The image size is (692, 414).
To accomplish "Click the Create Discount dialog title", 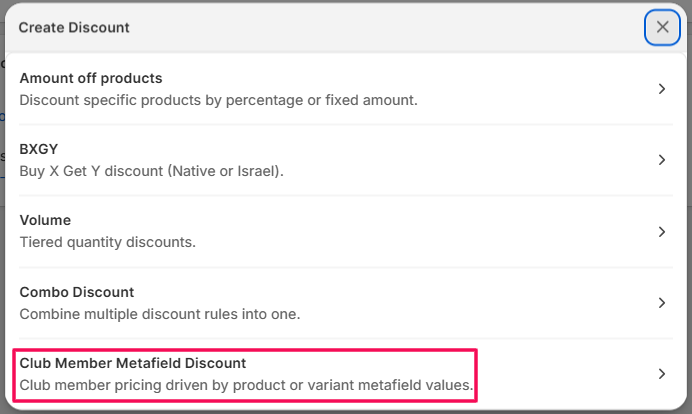I will 74,27.
